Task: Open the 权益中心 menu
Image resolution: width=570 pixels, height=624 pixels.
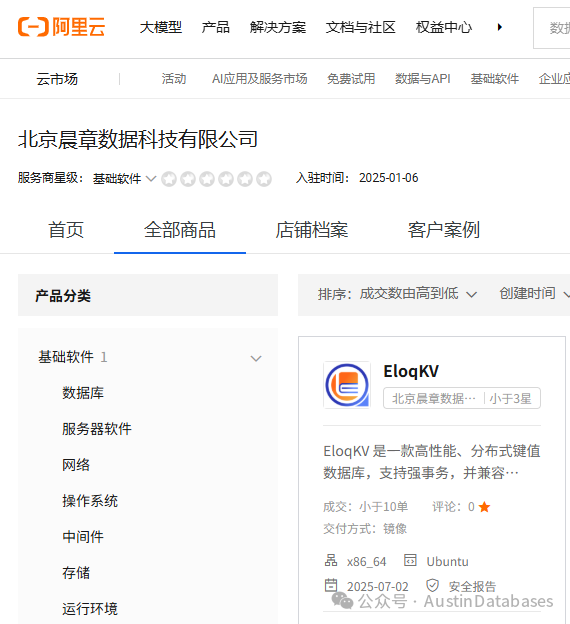Action: (443, 27)
